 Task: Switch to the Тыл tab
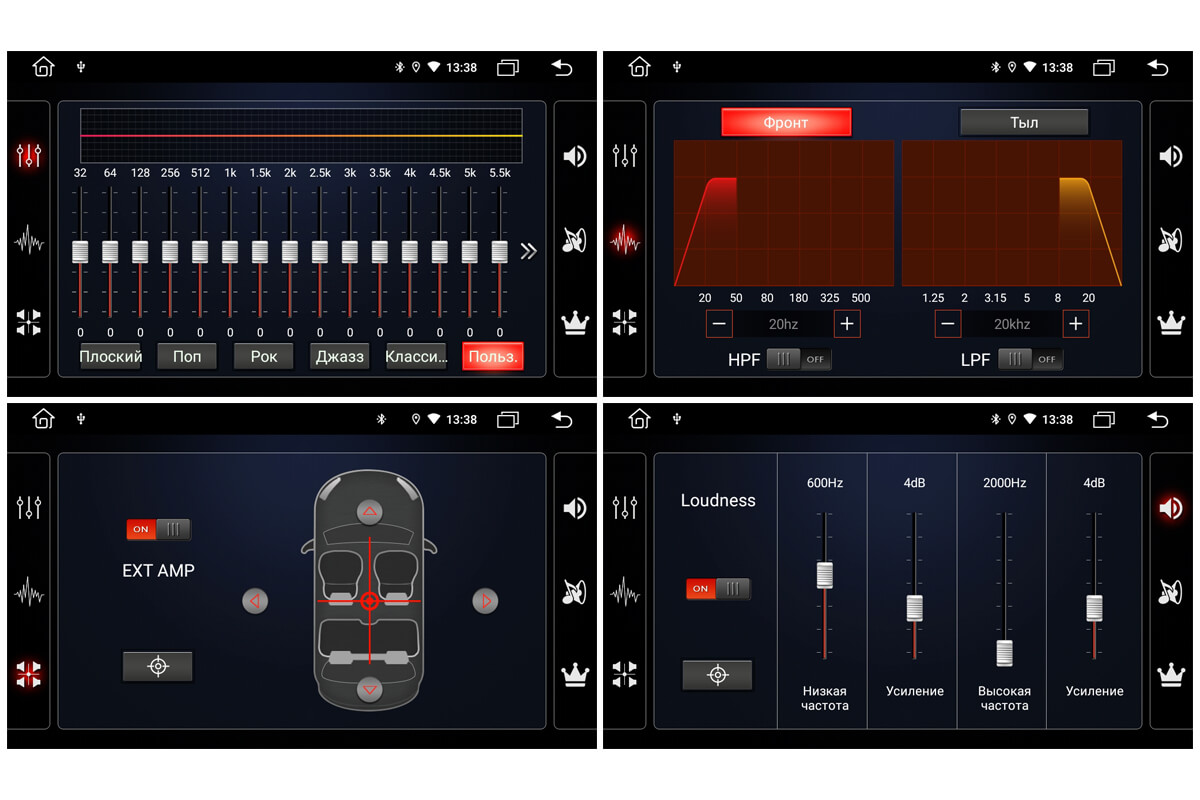point(1023,122)
